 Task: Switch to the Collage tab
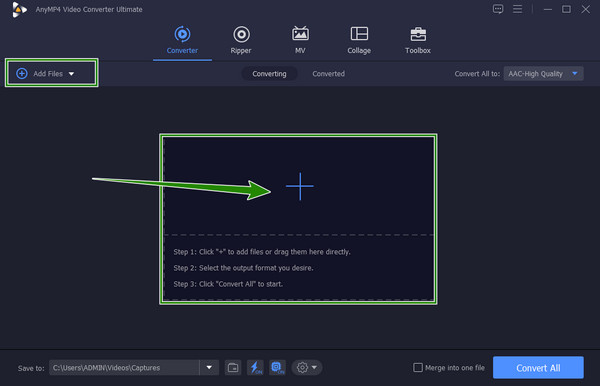coord(359,41)
